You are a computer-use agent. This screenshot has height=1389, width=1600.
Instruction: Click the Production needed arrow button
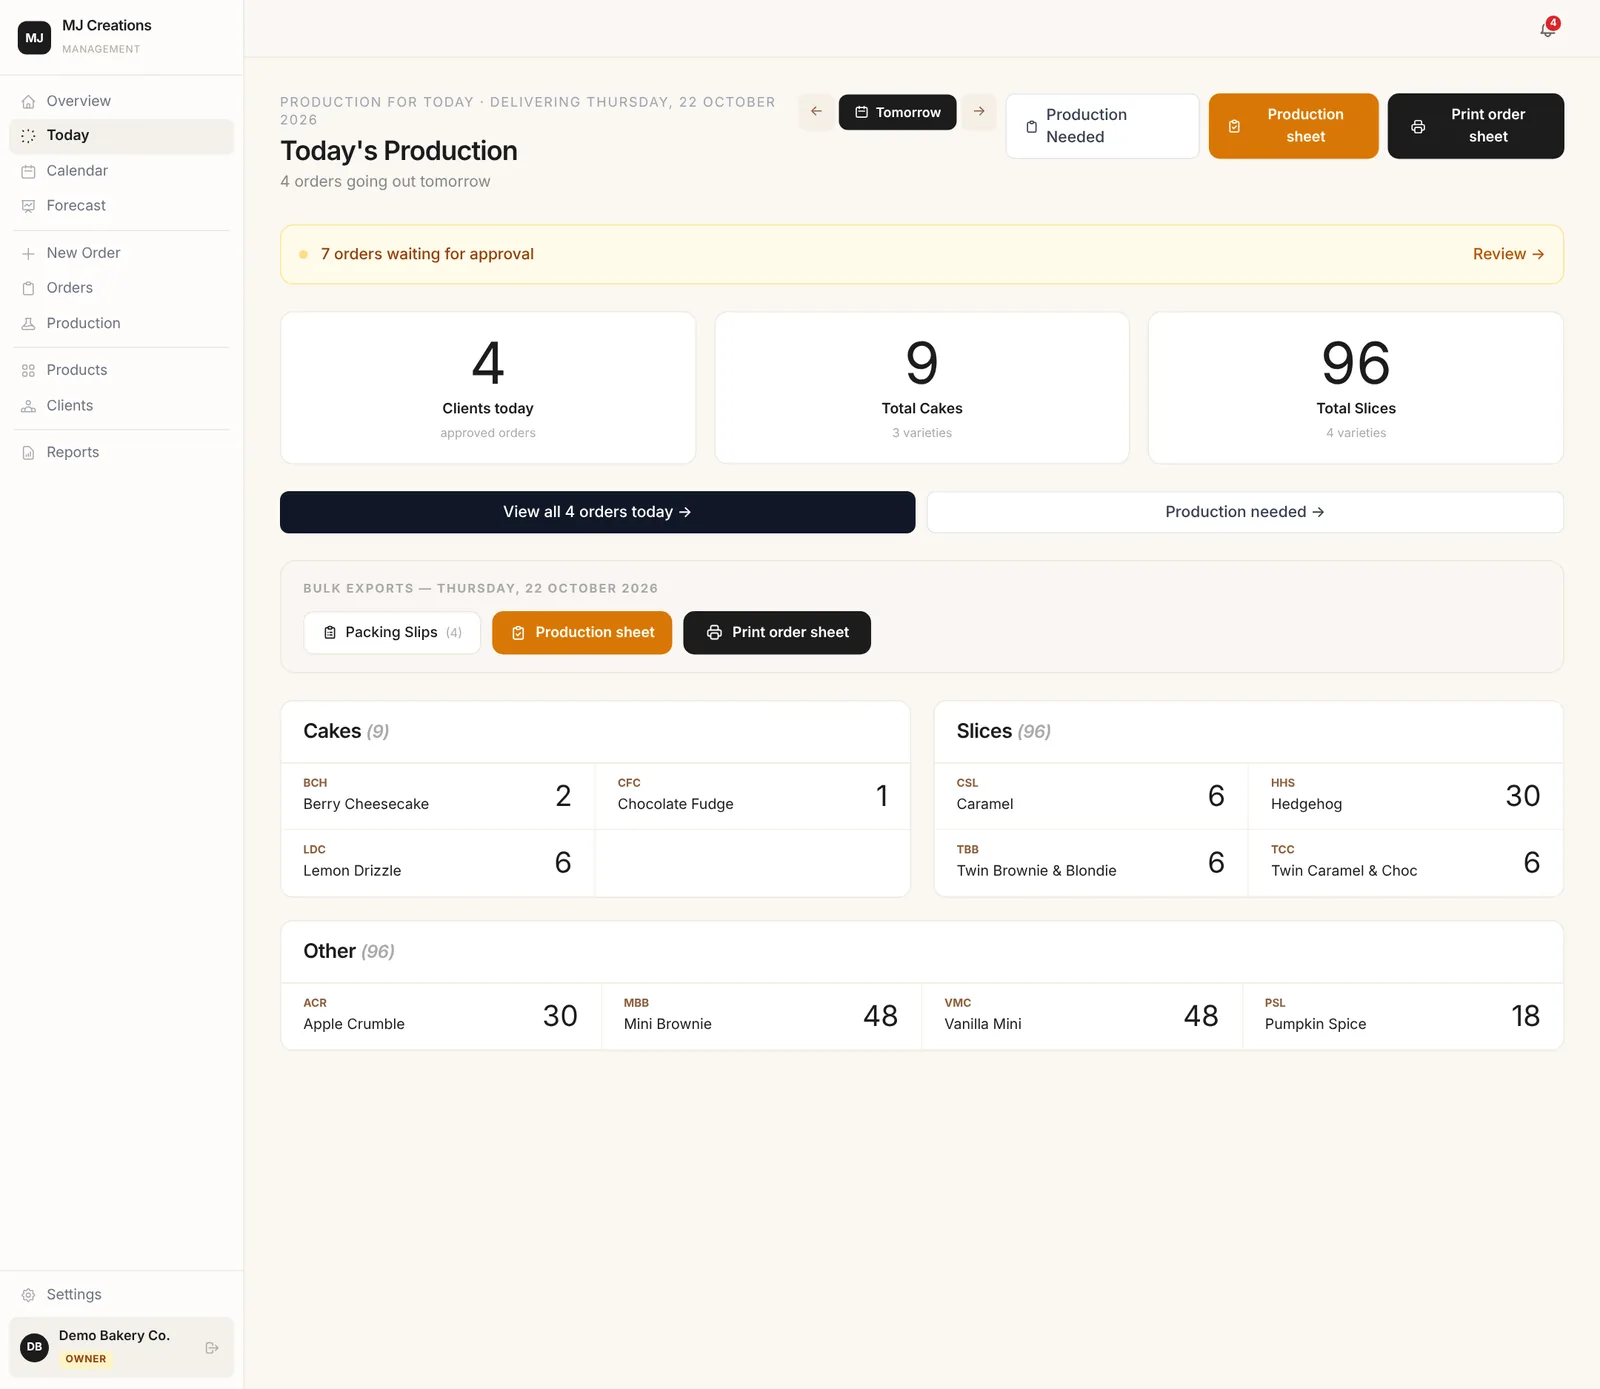[1245, 512]
